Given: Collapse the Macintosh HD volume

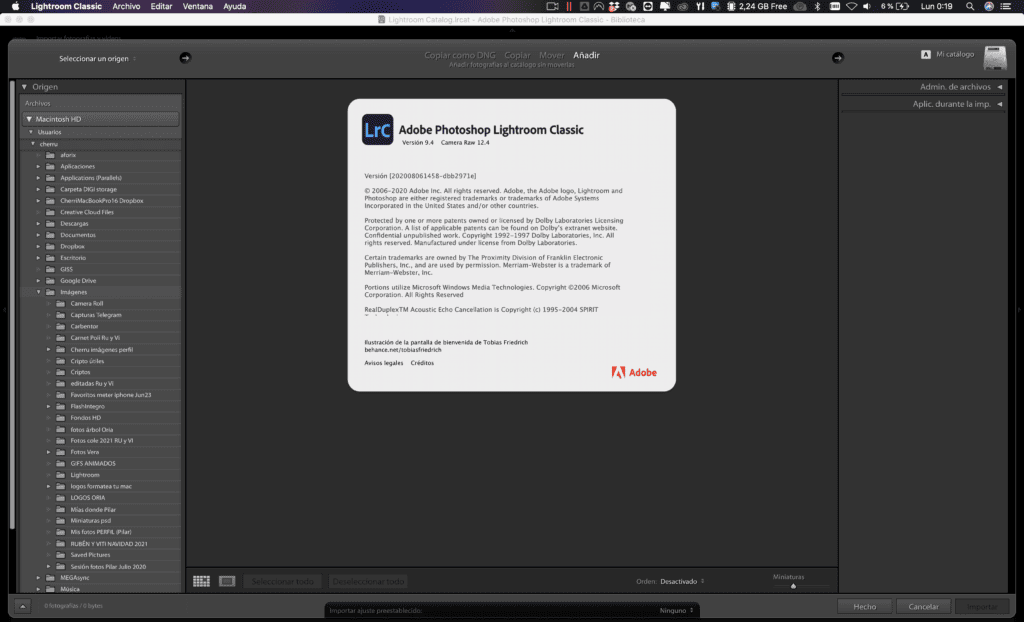Looking at the screenshot, I should [x=29, y=119].
